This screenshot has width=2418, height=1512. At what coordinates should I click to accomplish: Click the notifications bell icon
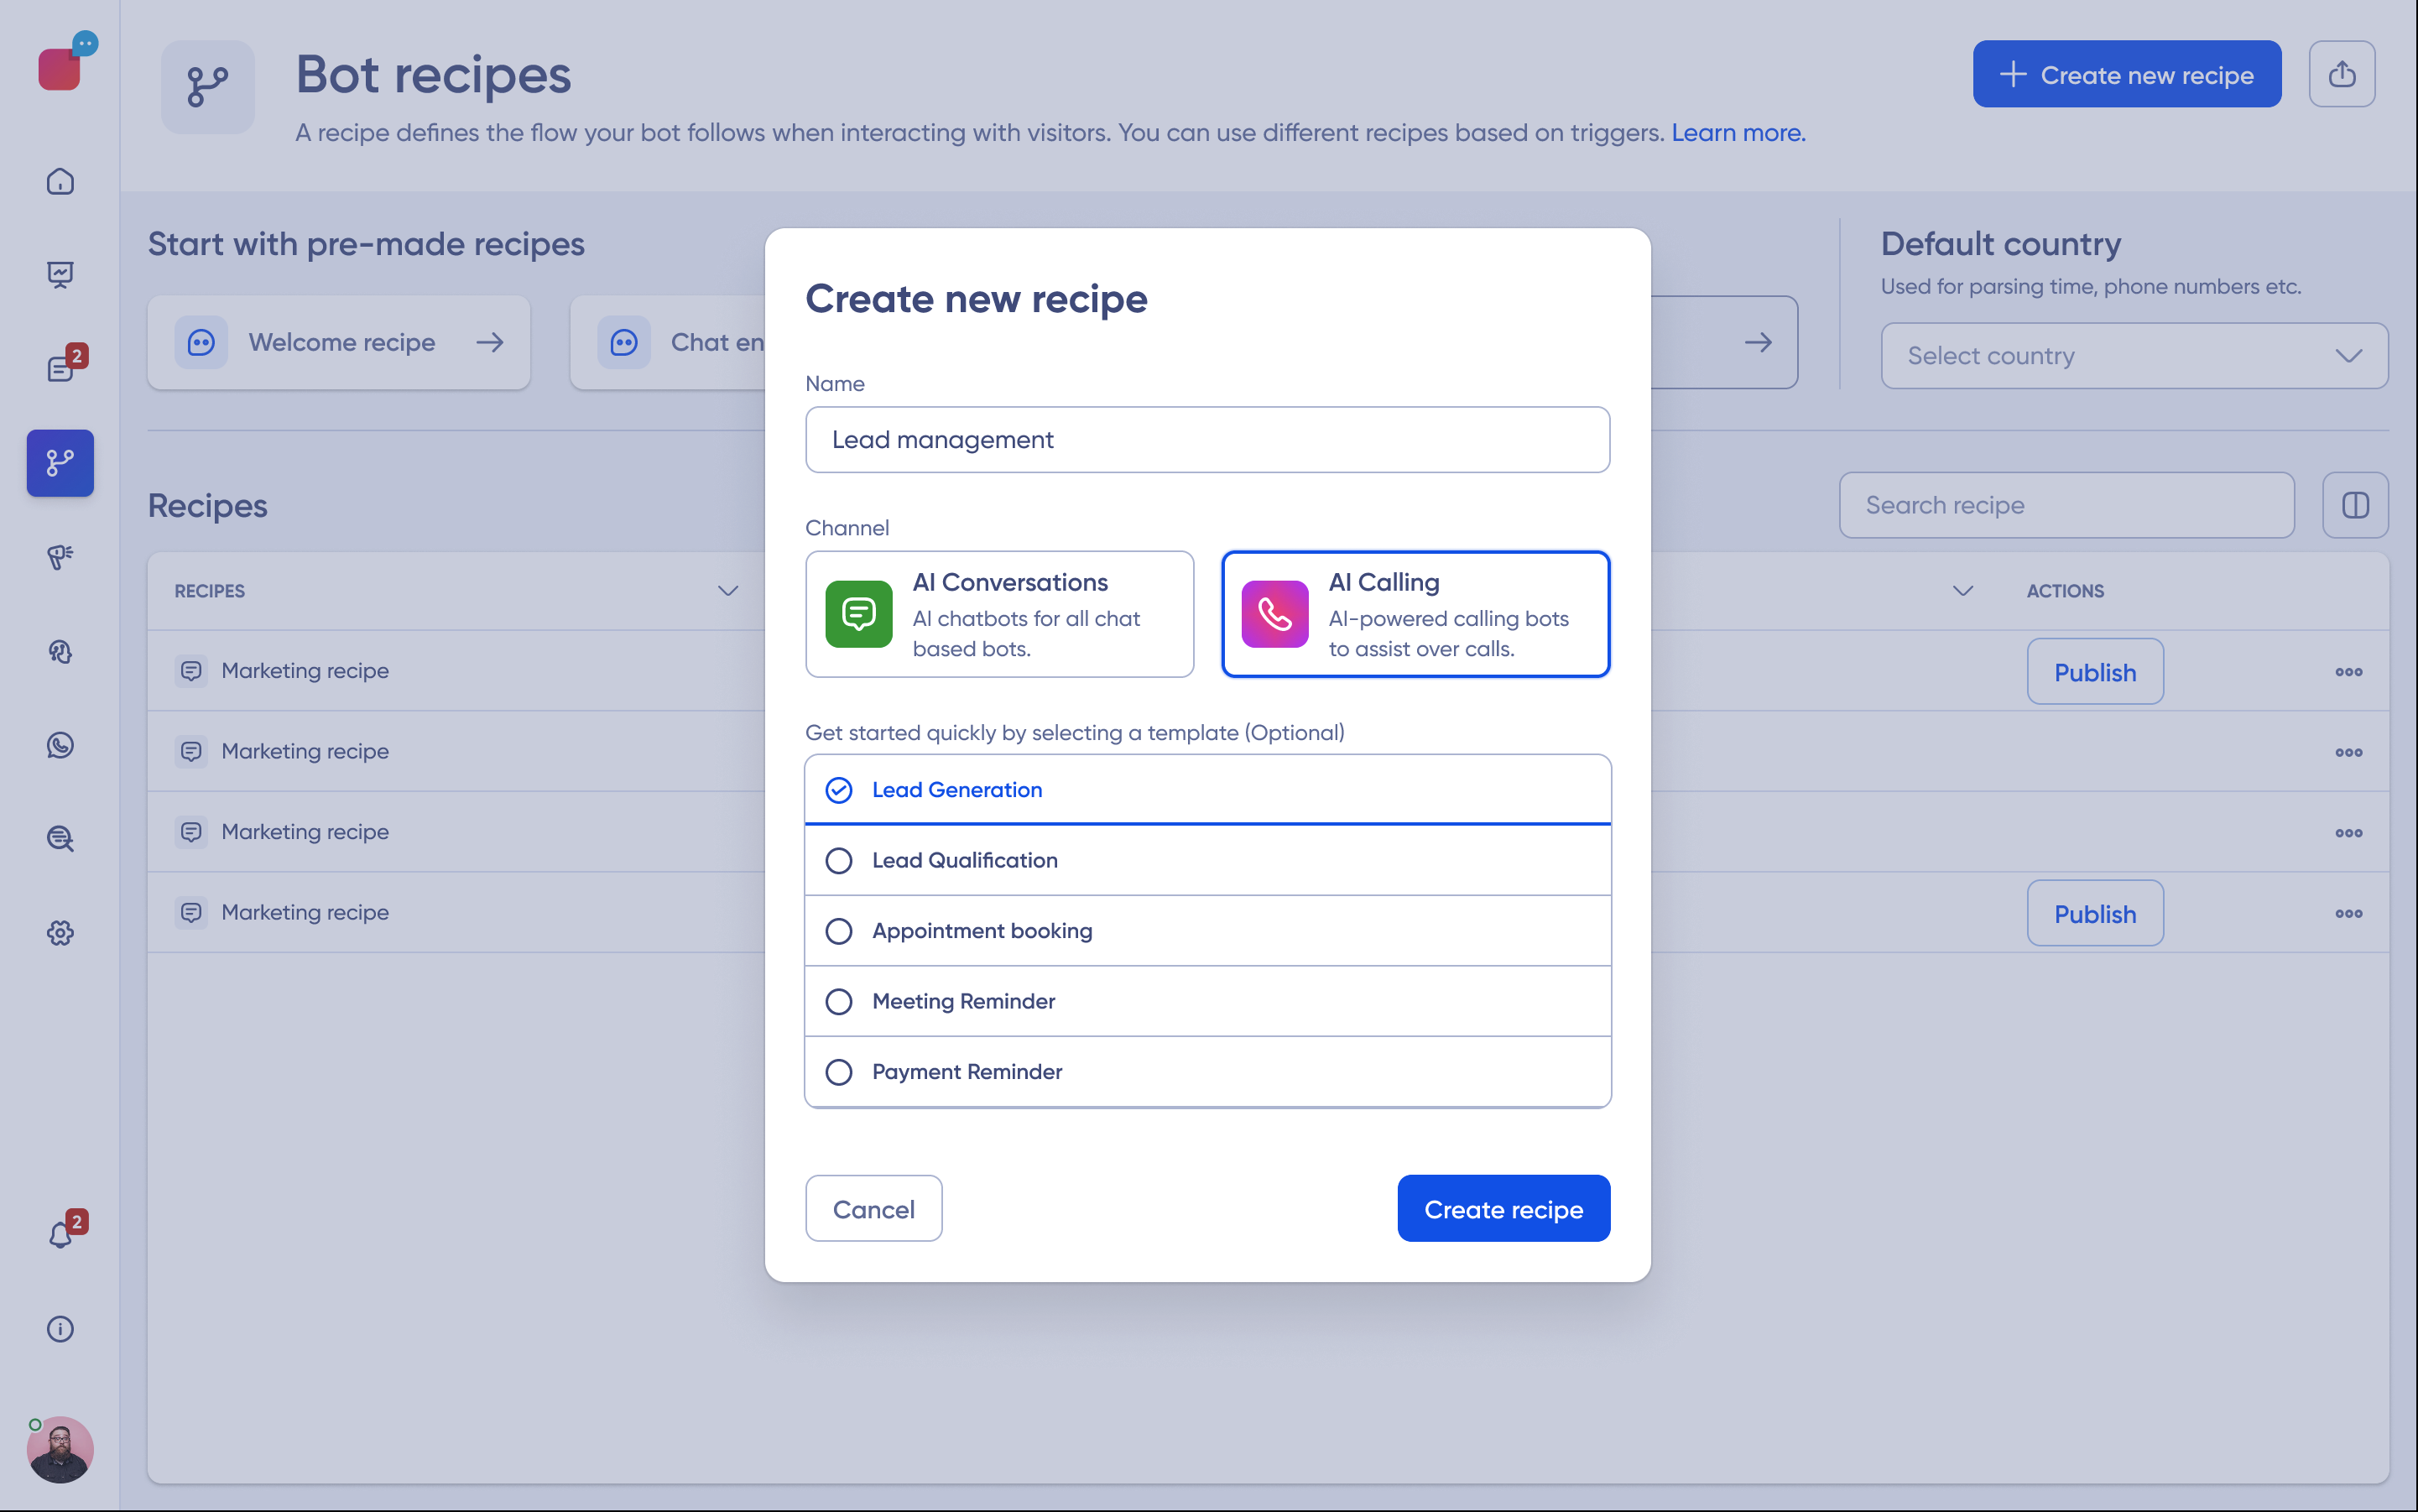point(60,1235)
